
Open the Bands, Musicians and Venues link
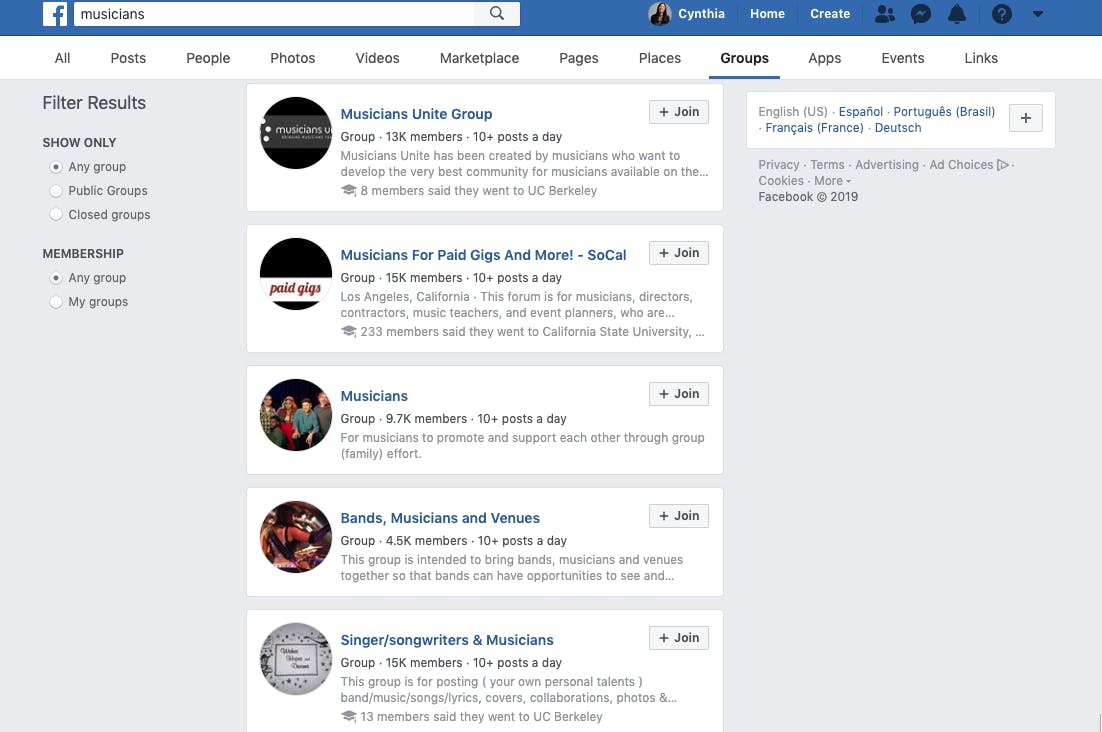[440, 518]
